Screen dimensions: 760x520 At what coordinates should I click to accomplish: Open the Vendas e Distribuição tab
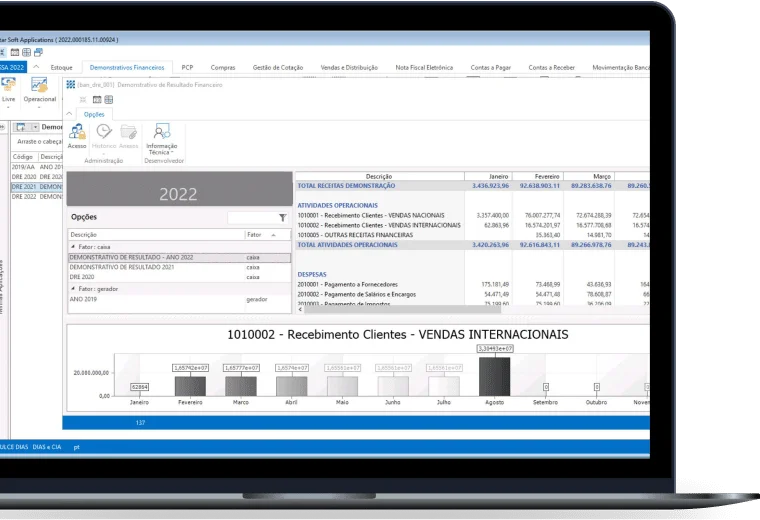point(349,68)
